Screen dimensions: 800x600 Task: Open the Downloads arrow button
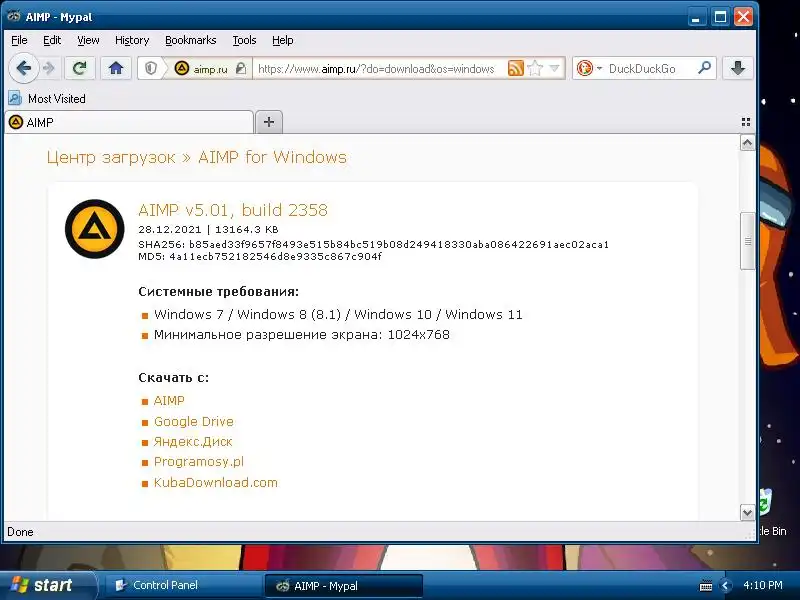[737, 68]
